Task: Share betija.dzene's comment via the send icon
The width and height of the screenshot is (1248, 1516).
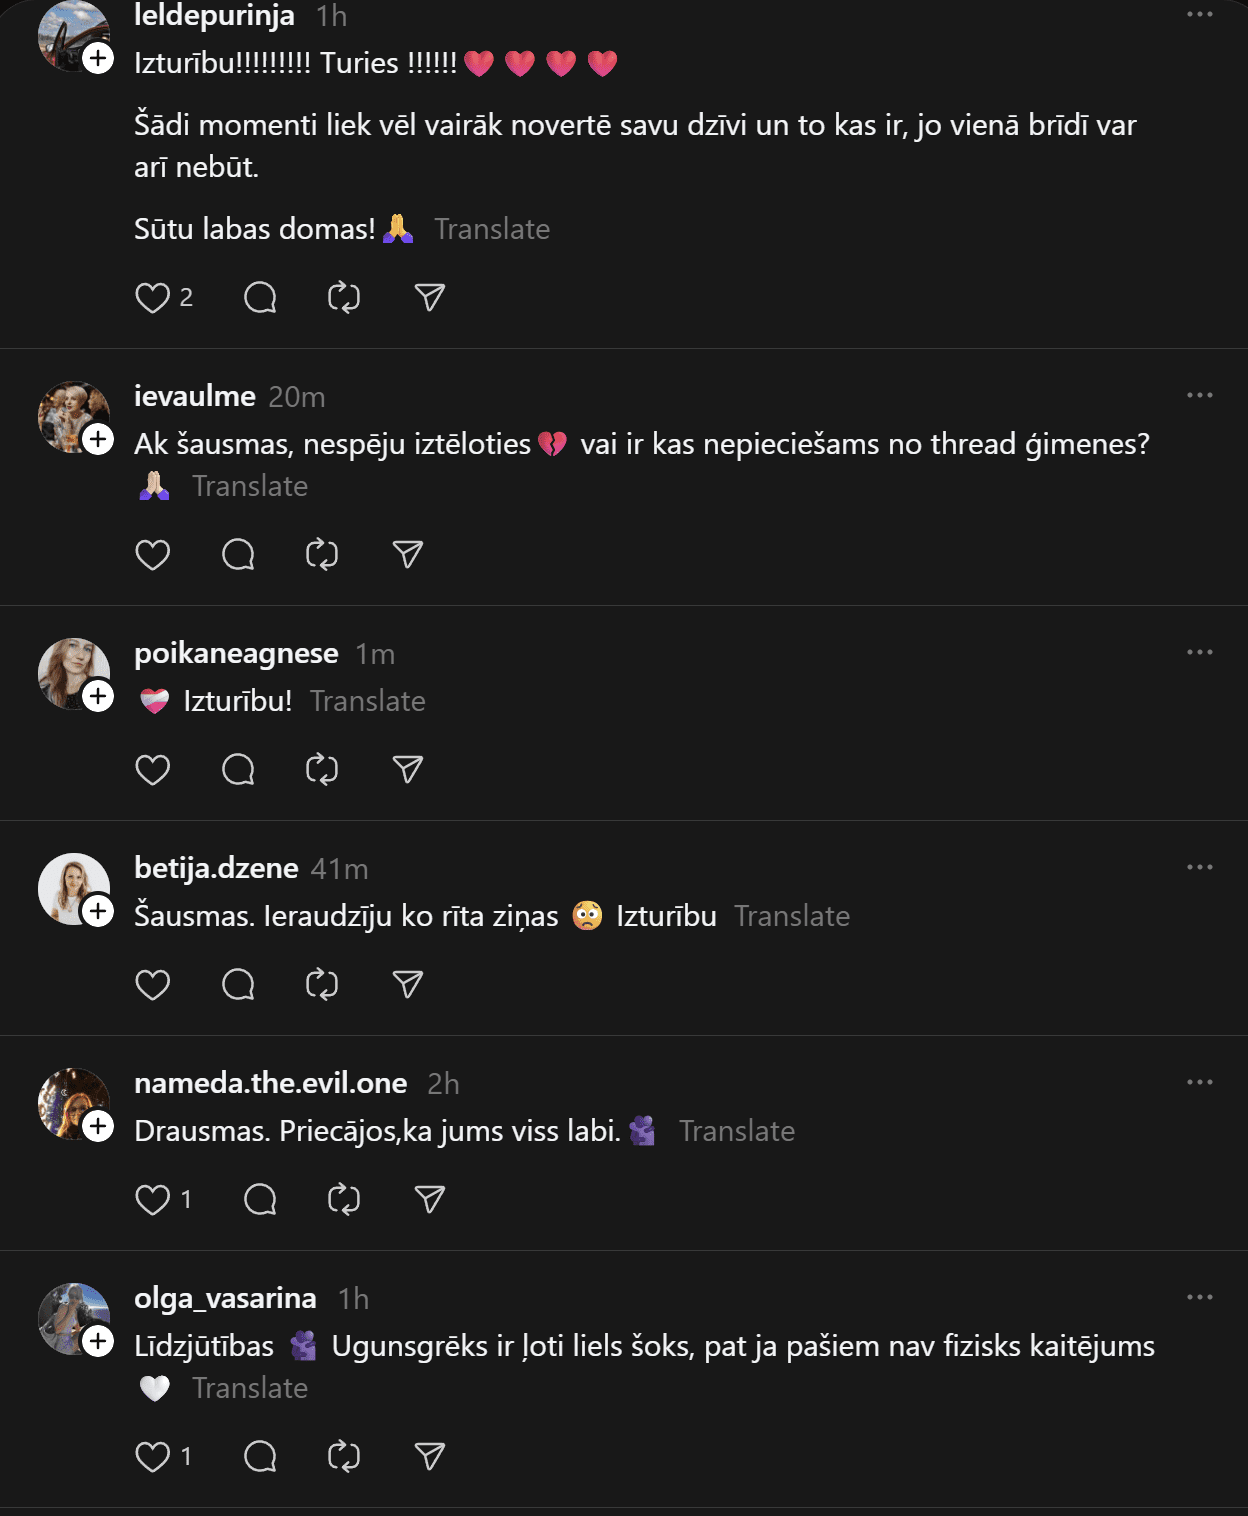Action: [408, 985]
